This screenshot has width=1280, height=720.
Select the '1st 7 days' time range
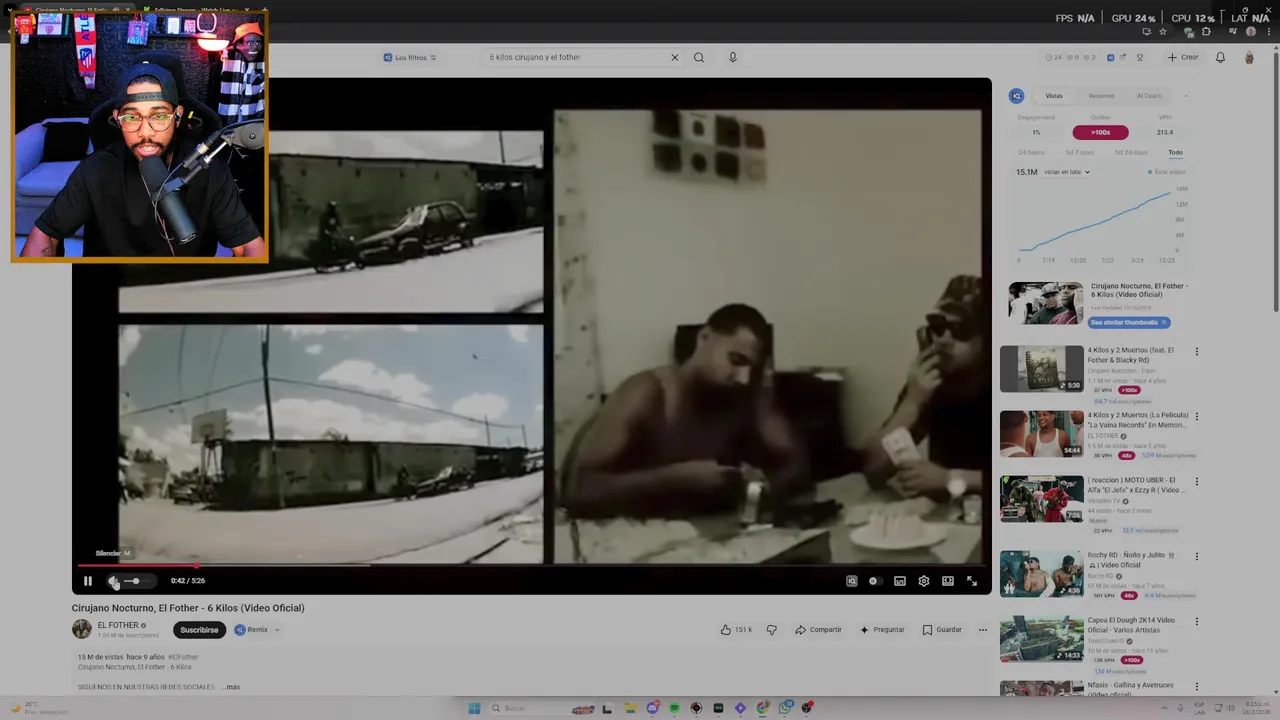[x=1079, y=152]
